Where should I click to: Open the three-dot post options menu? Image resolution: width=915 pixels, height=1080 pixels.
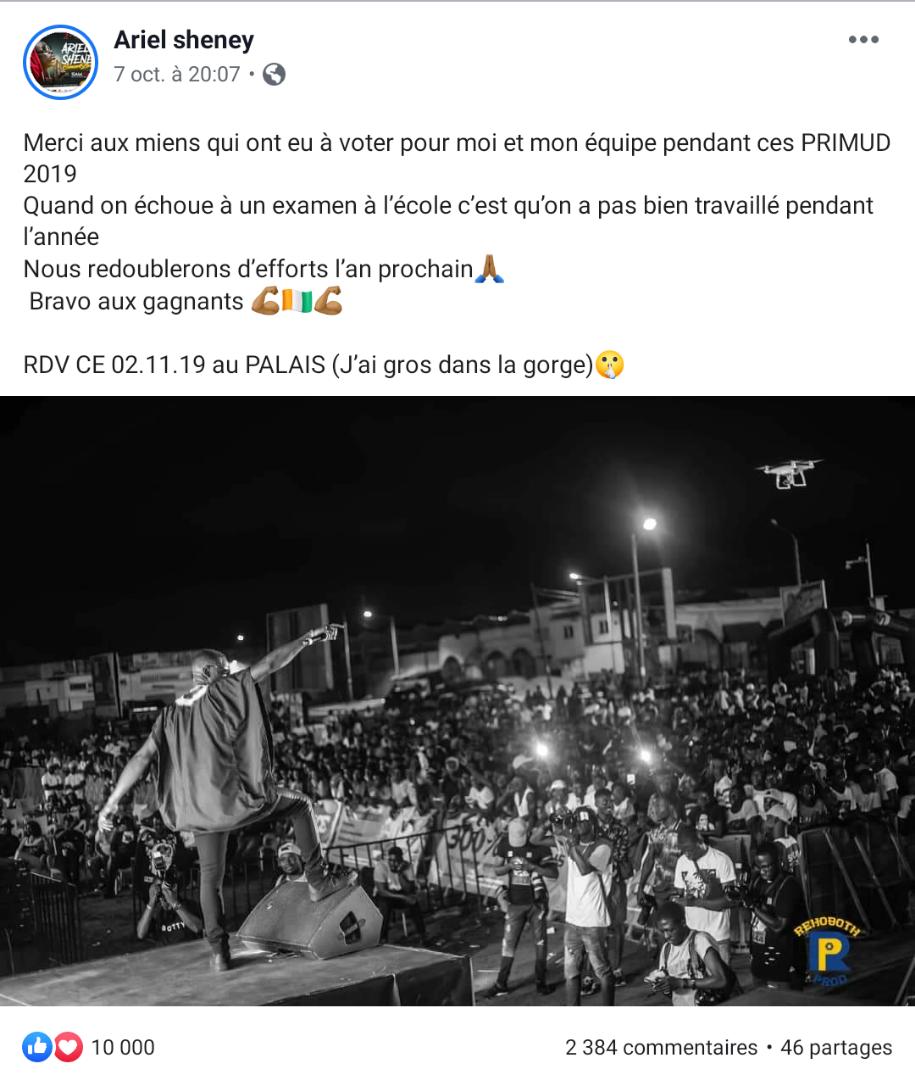pyautogui.click(x=863, y=39)
